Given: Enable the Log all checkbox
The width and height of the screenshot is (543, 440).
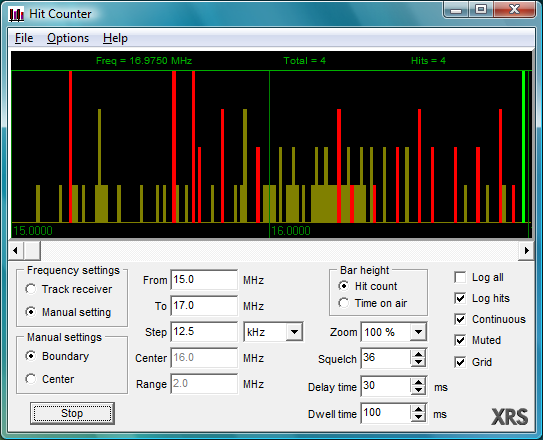Looking at the screenshot, I should (460, 277).
